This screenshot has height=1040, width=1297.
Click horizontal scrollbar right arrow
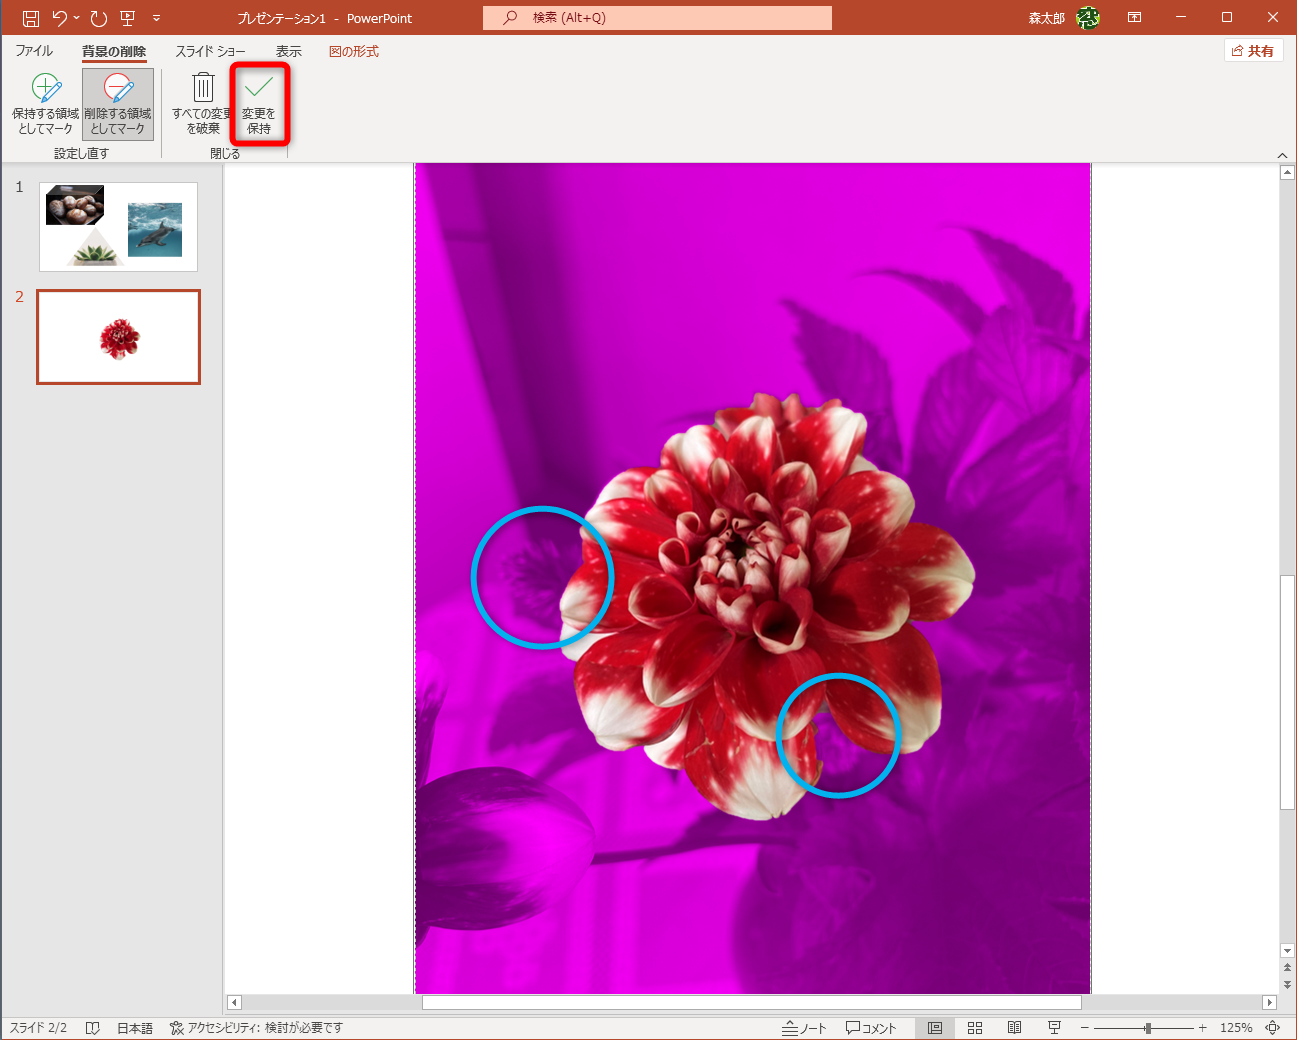coord(1270,1002)
